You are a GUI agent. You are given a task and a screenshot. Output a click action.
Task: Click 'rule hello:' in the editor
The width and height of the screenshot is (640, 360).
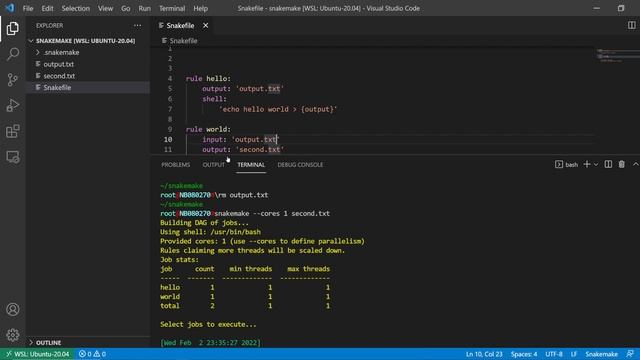click(x=208, y=78)
